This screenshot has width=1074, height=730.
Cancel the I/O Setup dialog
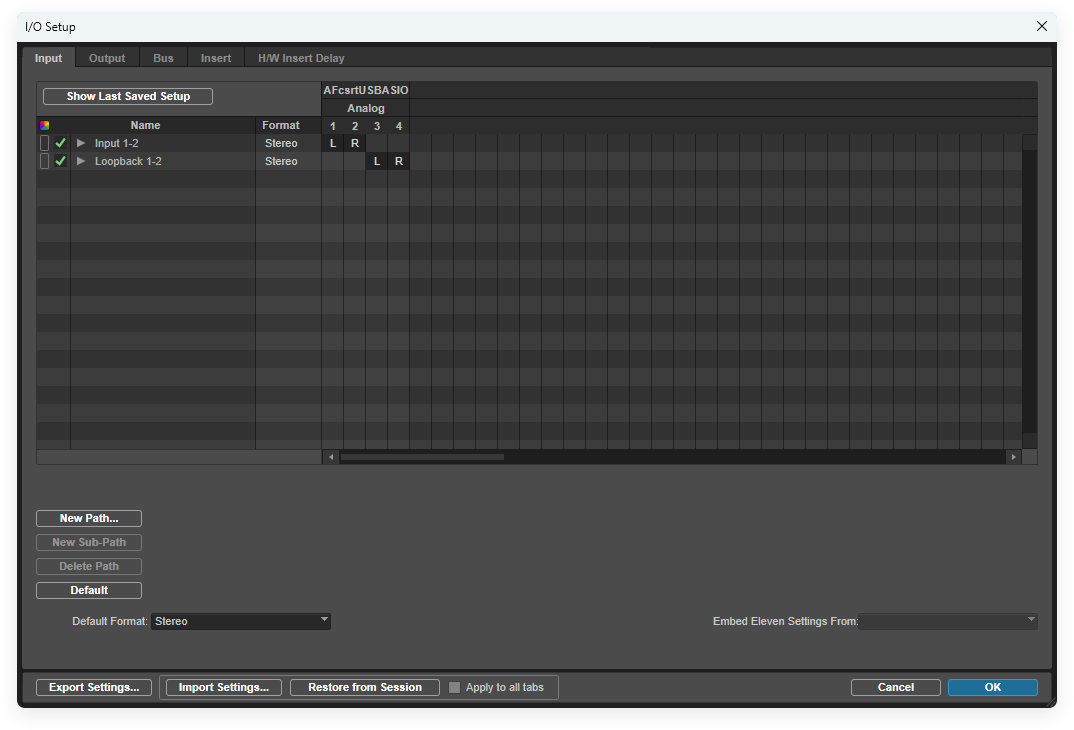(896, 688)
